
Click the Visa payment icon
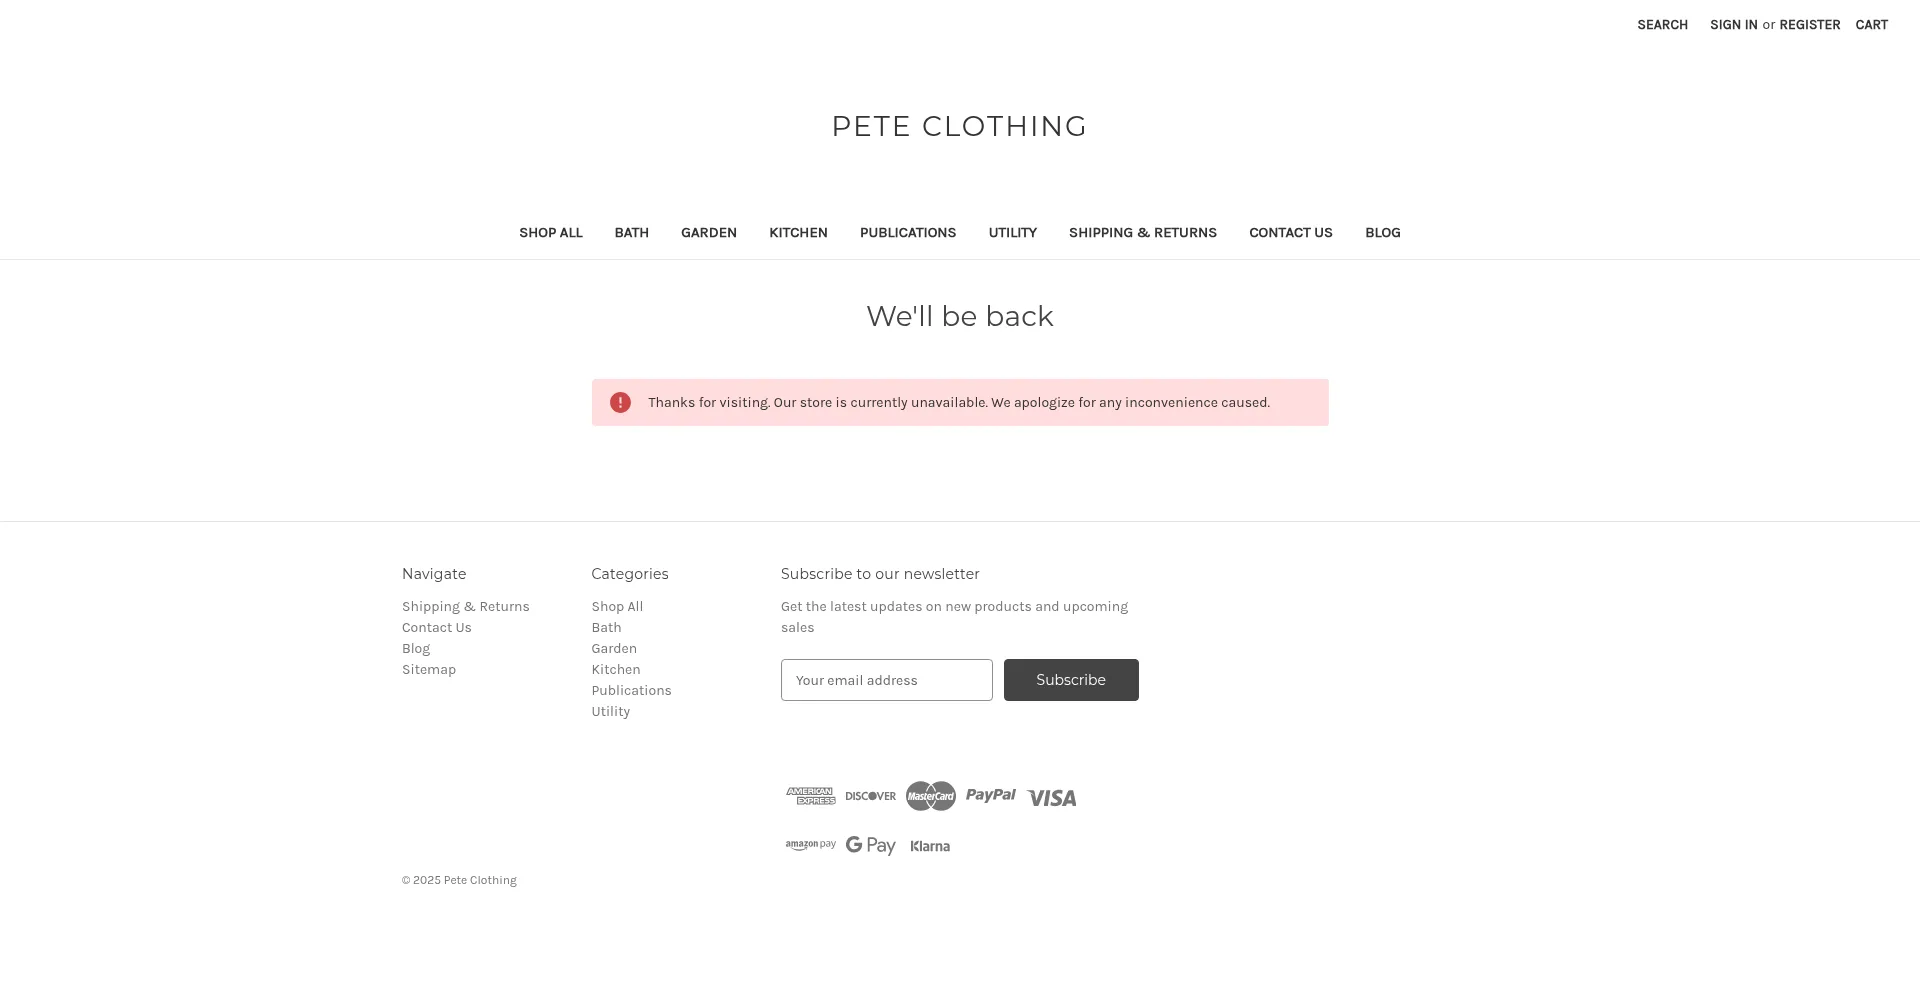pyautogui.click(x=1051, y=797)
